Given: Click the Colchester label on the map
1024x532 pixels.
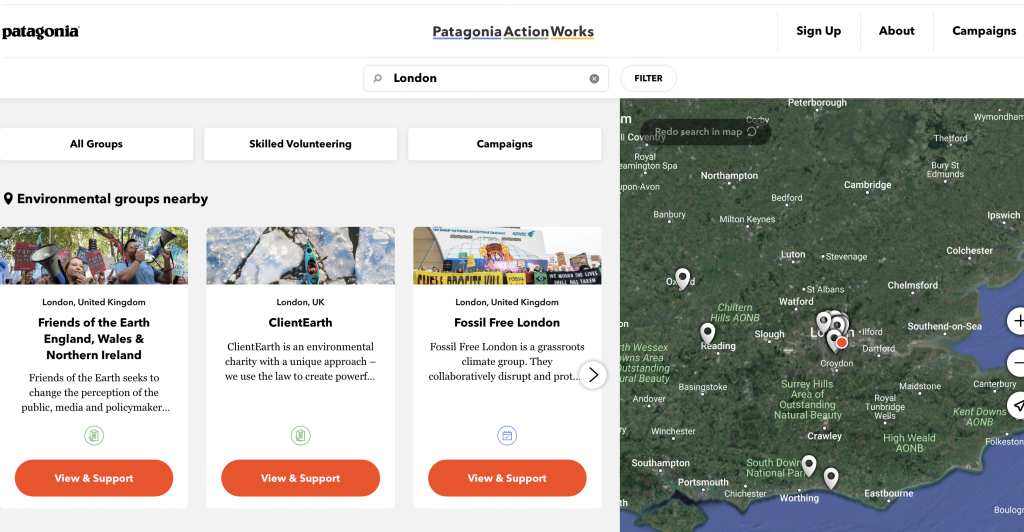Looking at the screenshot, I should pyautogui.click(x=969, y=251).
